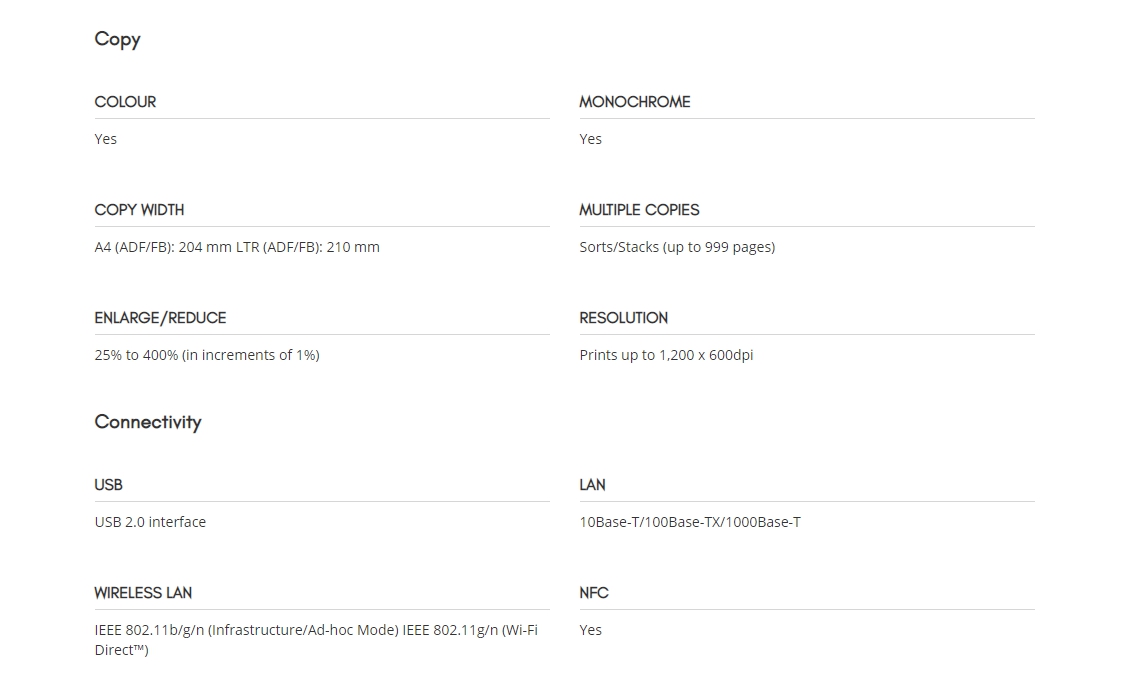Click the ENLARGE/REDUCE label

(160, 318)
